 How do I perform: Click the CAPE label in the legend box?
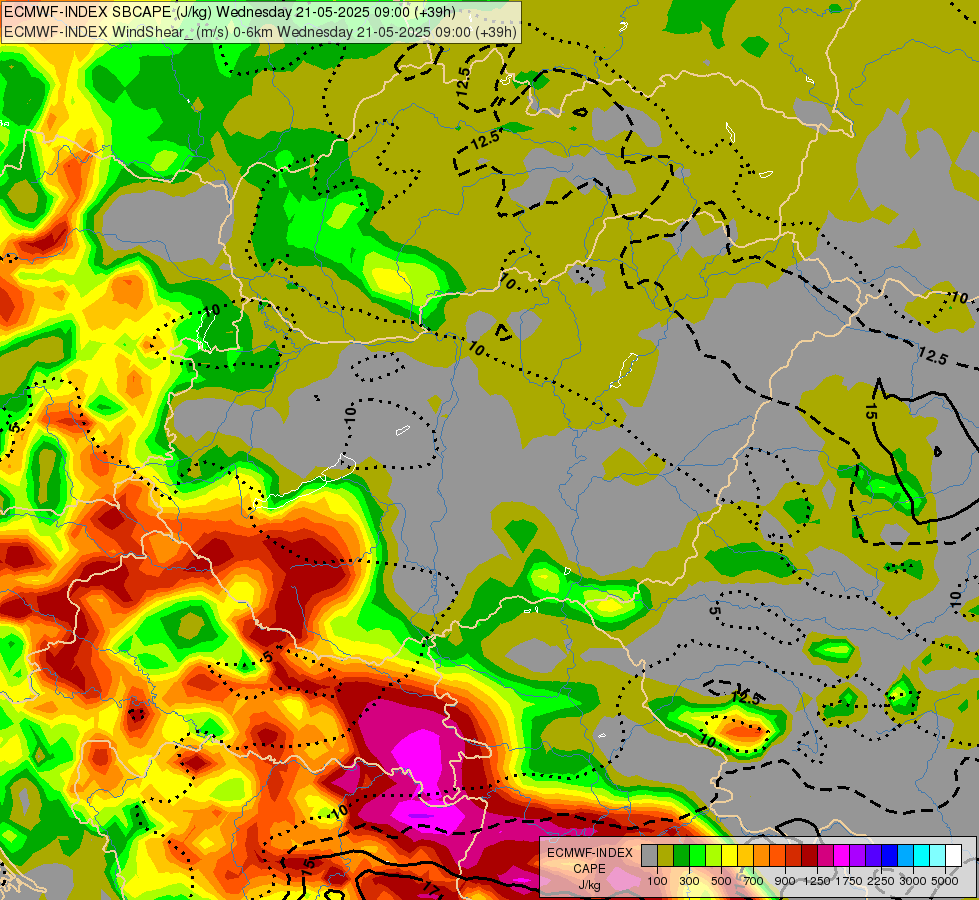coord(589,869)
